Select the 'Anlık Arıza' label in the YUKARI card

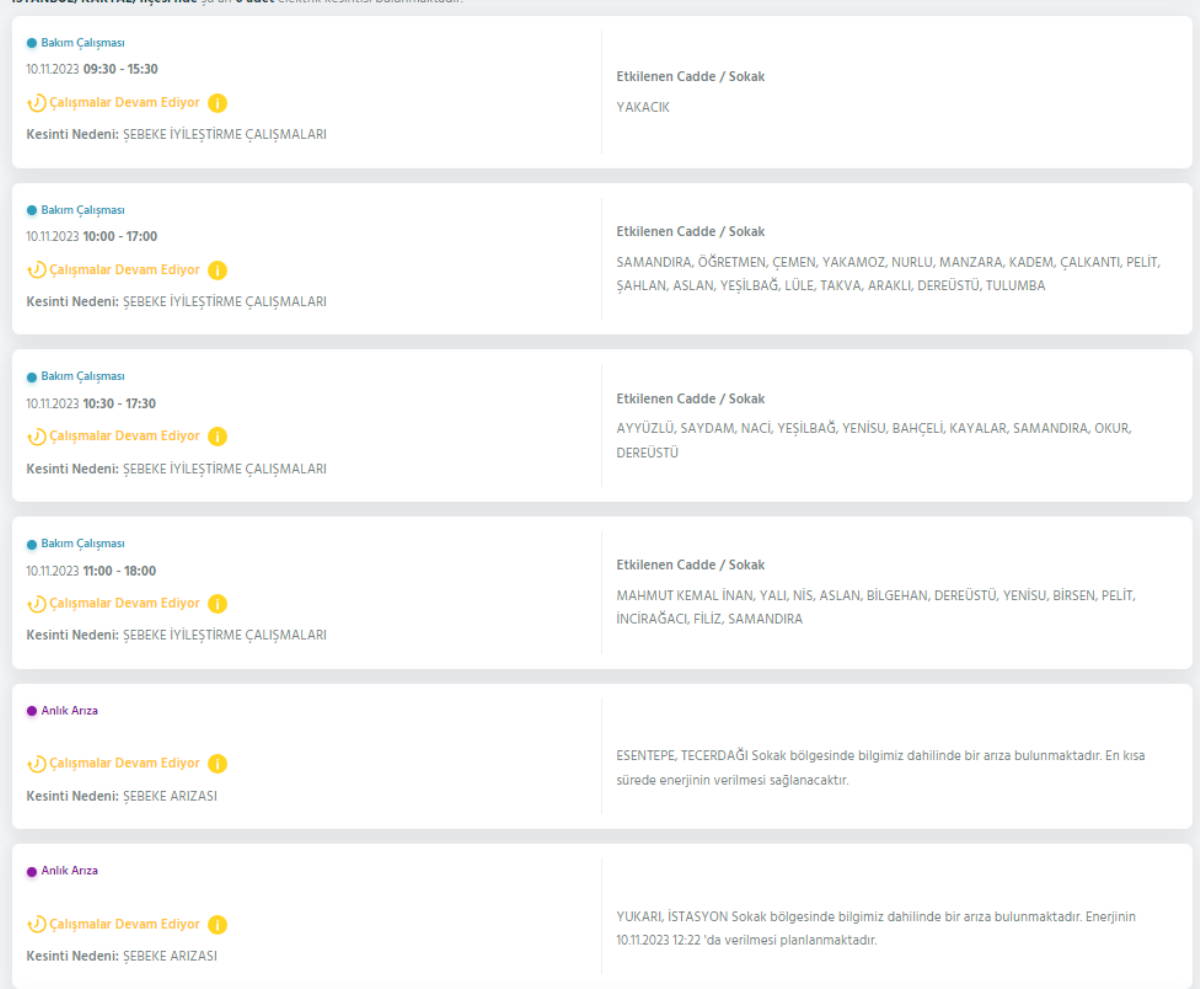coord(69,871)
